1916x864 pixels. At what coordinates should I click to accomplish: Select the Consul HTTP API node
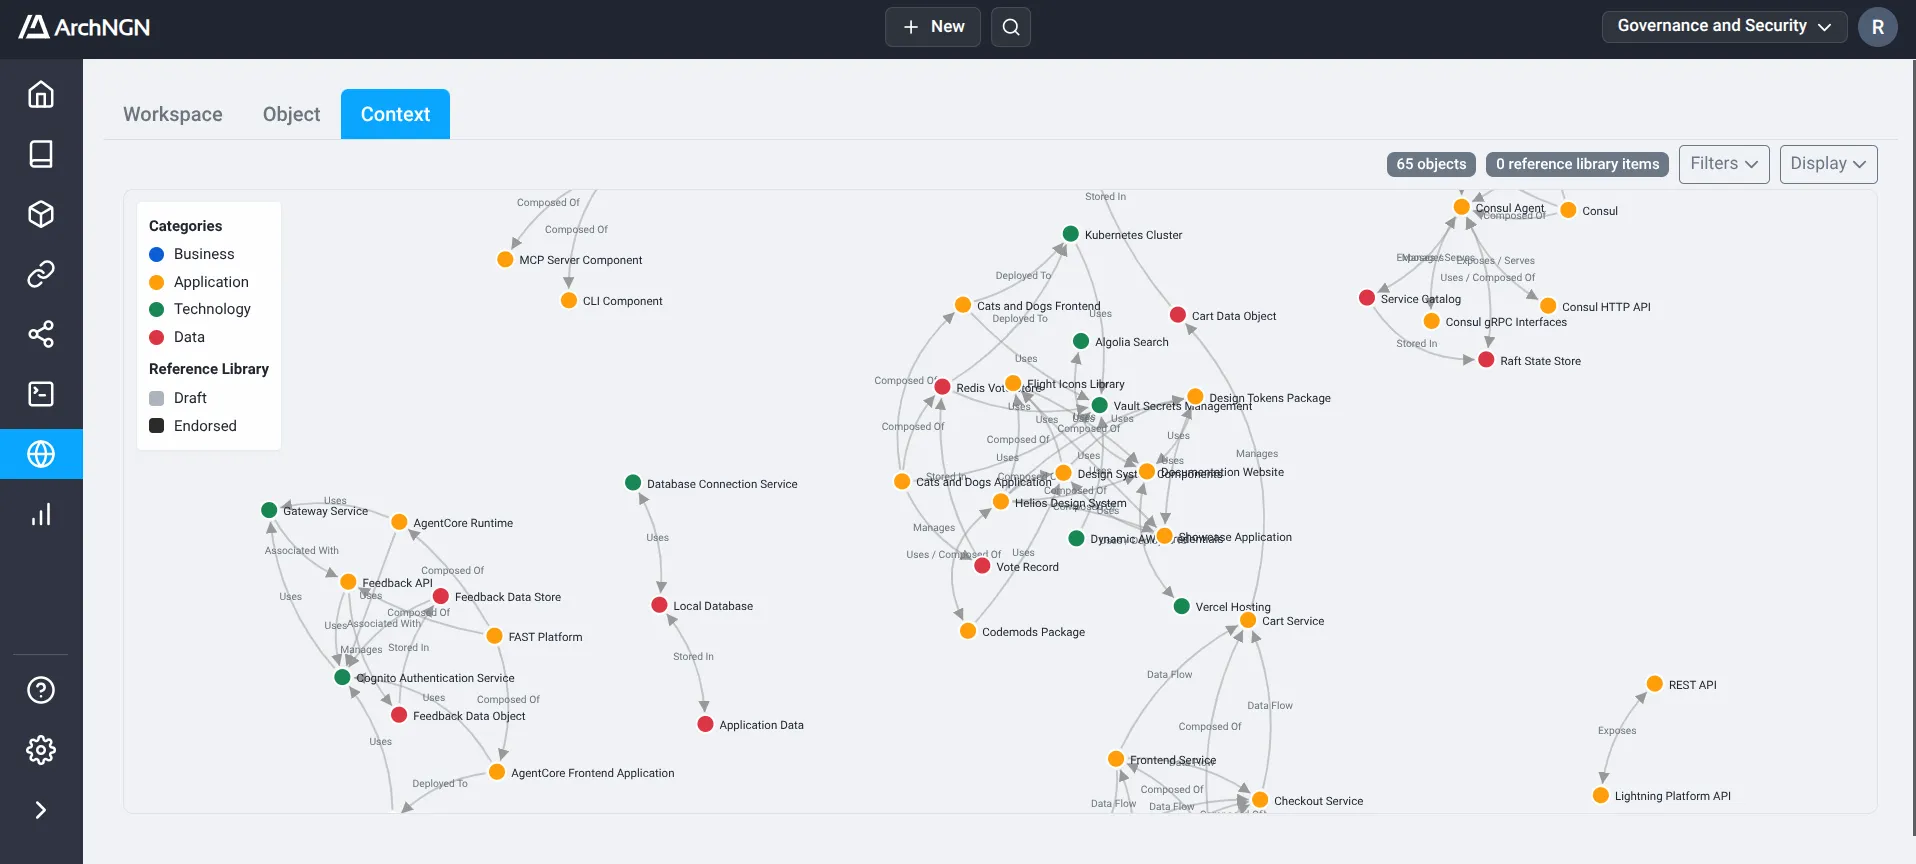pyautogui.click(x=1548, y=306)
